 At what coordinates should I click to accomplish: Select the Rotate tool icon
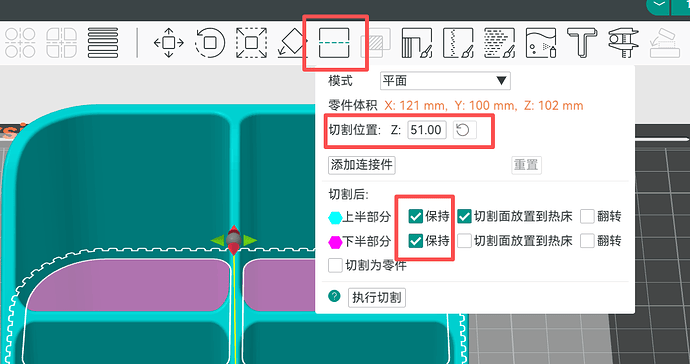(x=210, y=43)
